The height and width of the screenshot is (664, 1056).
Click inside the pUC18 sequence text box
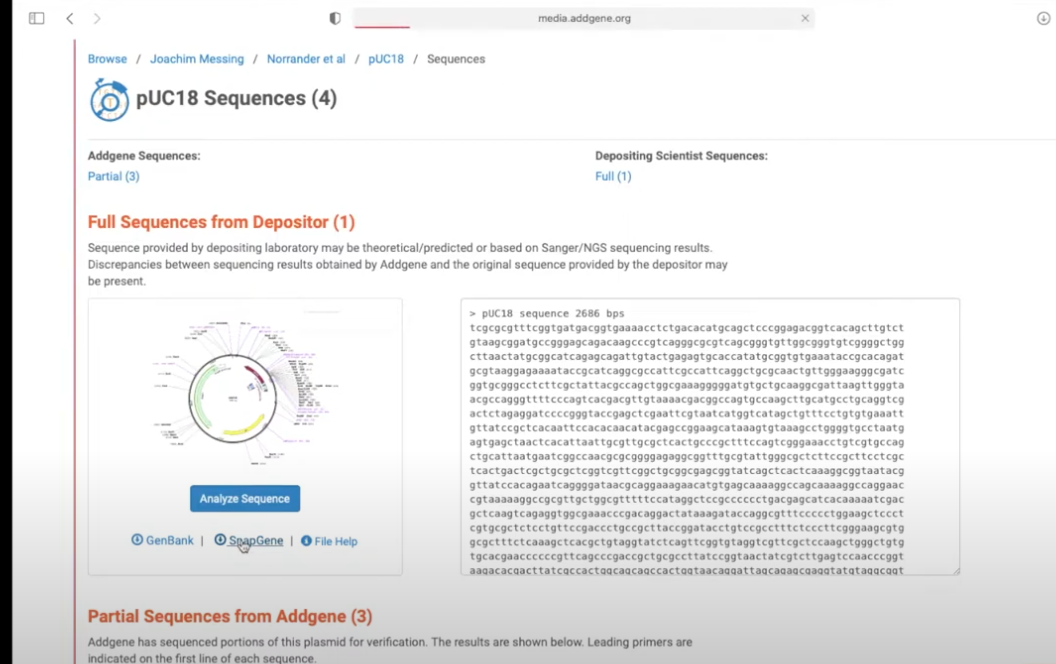pyautogui.click(x=710, y=436)
